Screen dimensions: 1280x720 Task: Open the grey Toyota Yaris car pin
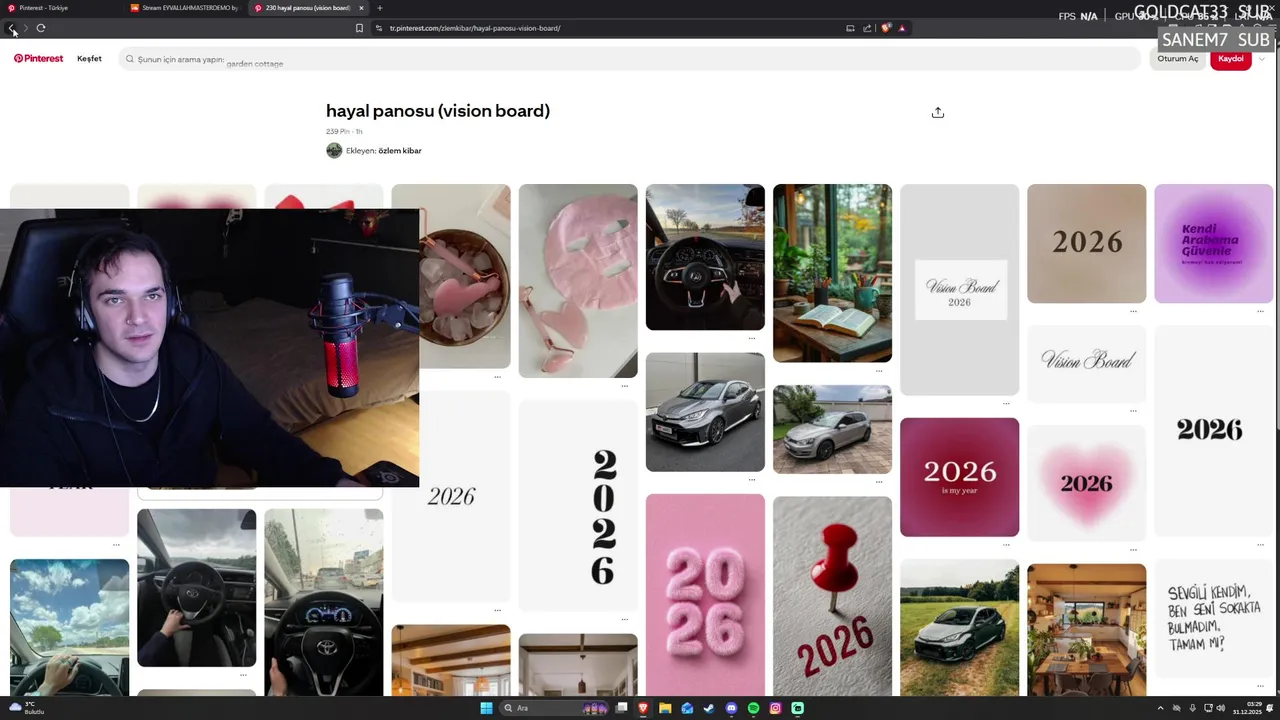(705, 412)
